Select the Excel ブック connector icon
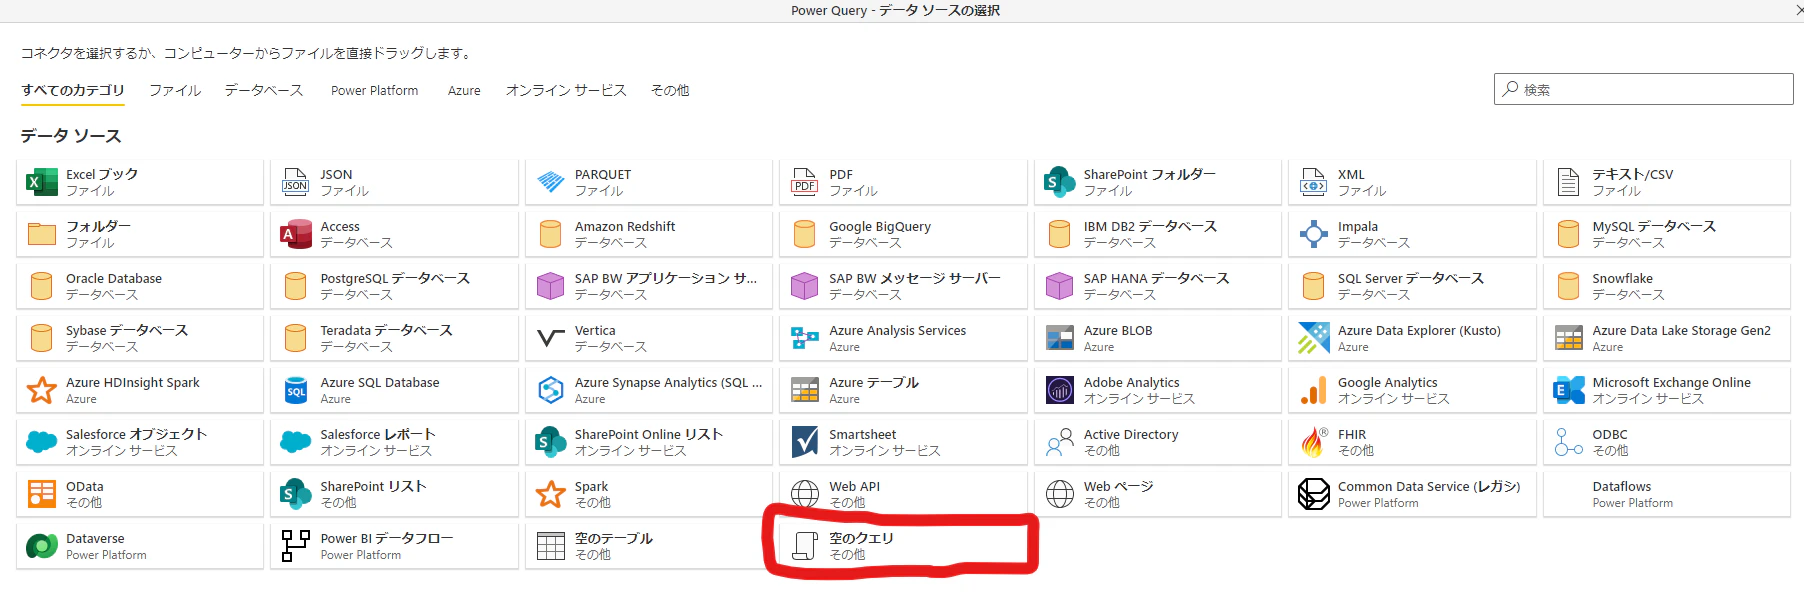Viewport: 1804px width, 602px height. pyautogui.click(x=41, y=182)
